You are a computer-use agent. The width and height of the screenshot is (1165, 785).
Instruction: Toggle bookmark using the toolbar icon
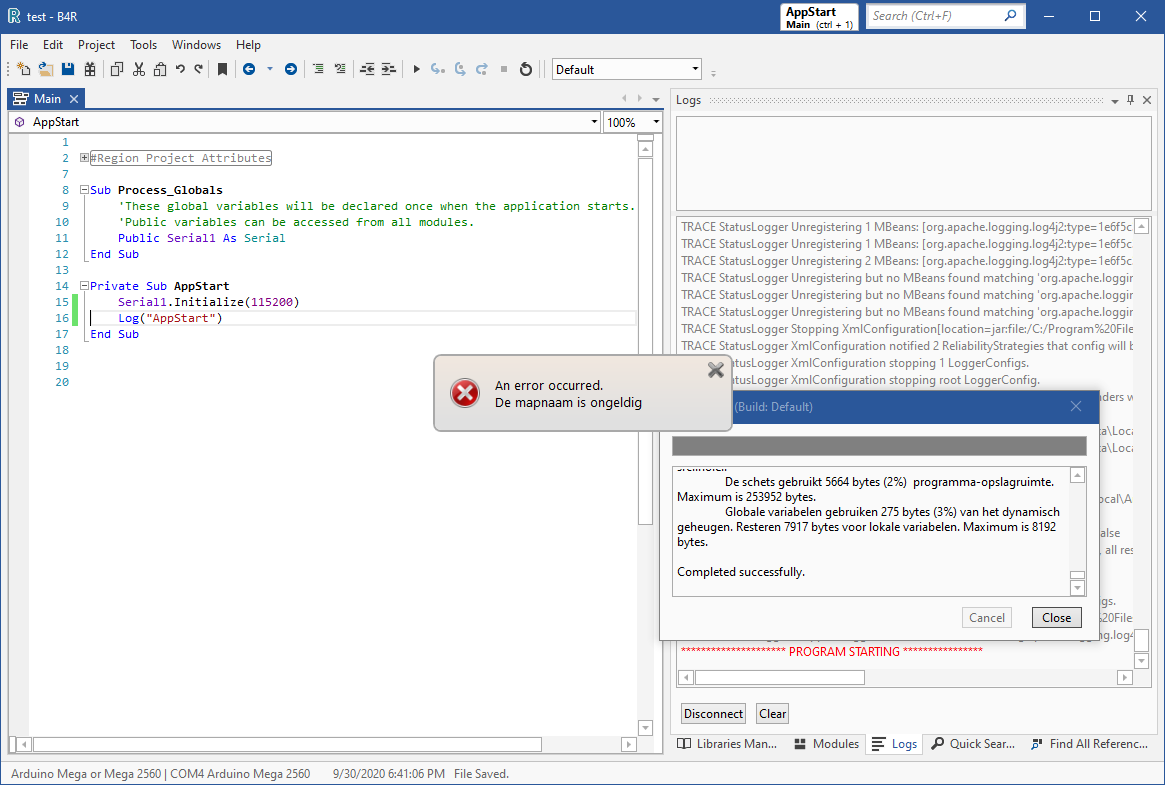[222, 69]
